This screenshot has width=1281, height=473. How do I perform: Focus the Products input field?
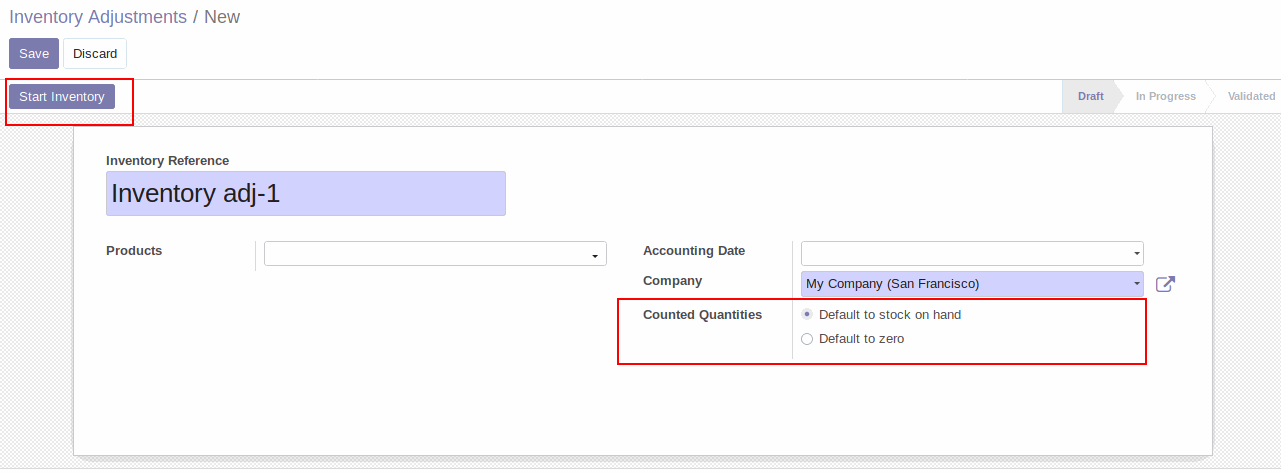[x=435, y=254]
